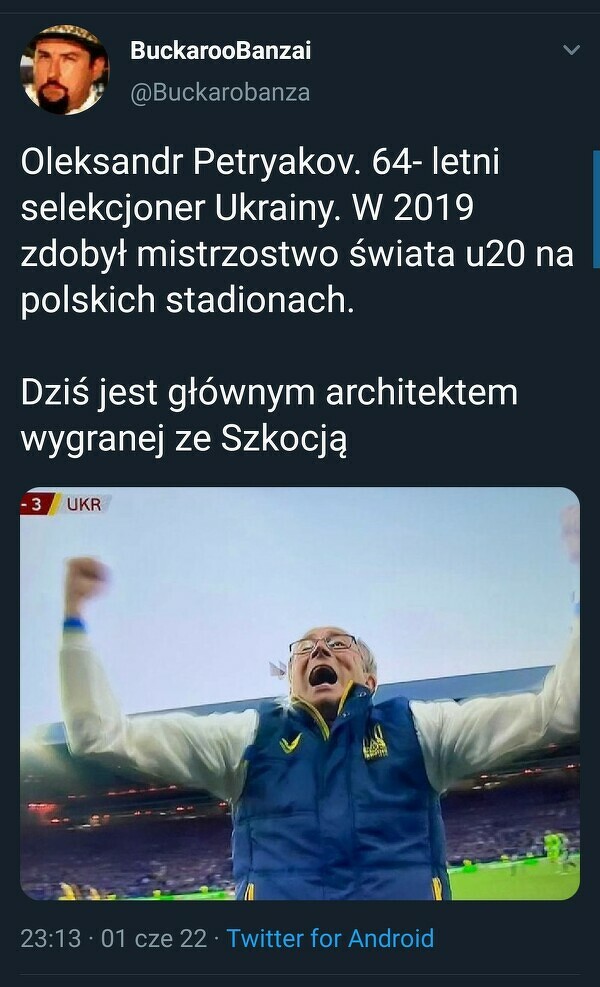The image size is (600, 987).
Task: Click the blue scrollbar indicator on right edge
Action: click(596, 209)
